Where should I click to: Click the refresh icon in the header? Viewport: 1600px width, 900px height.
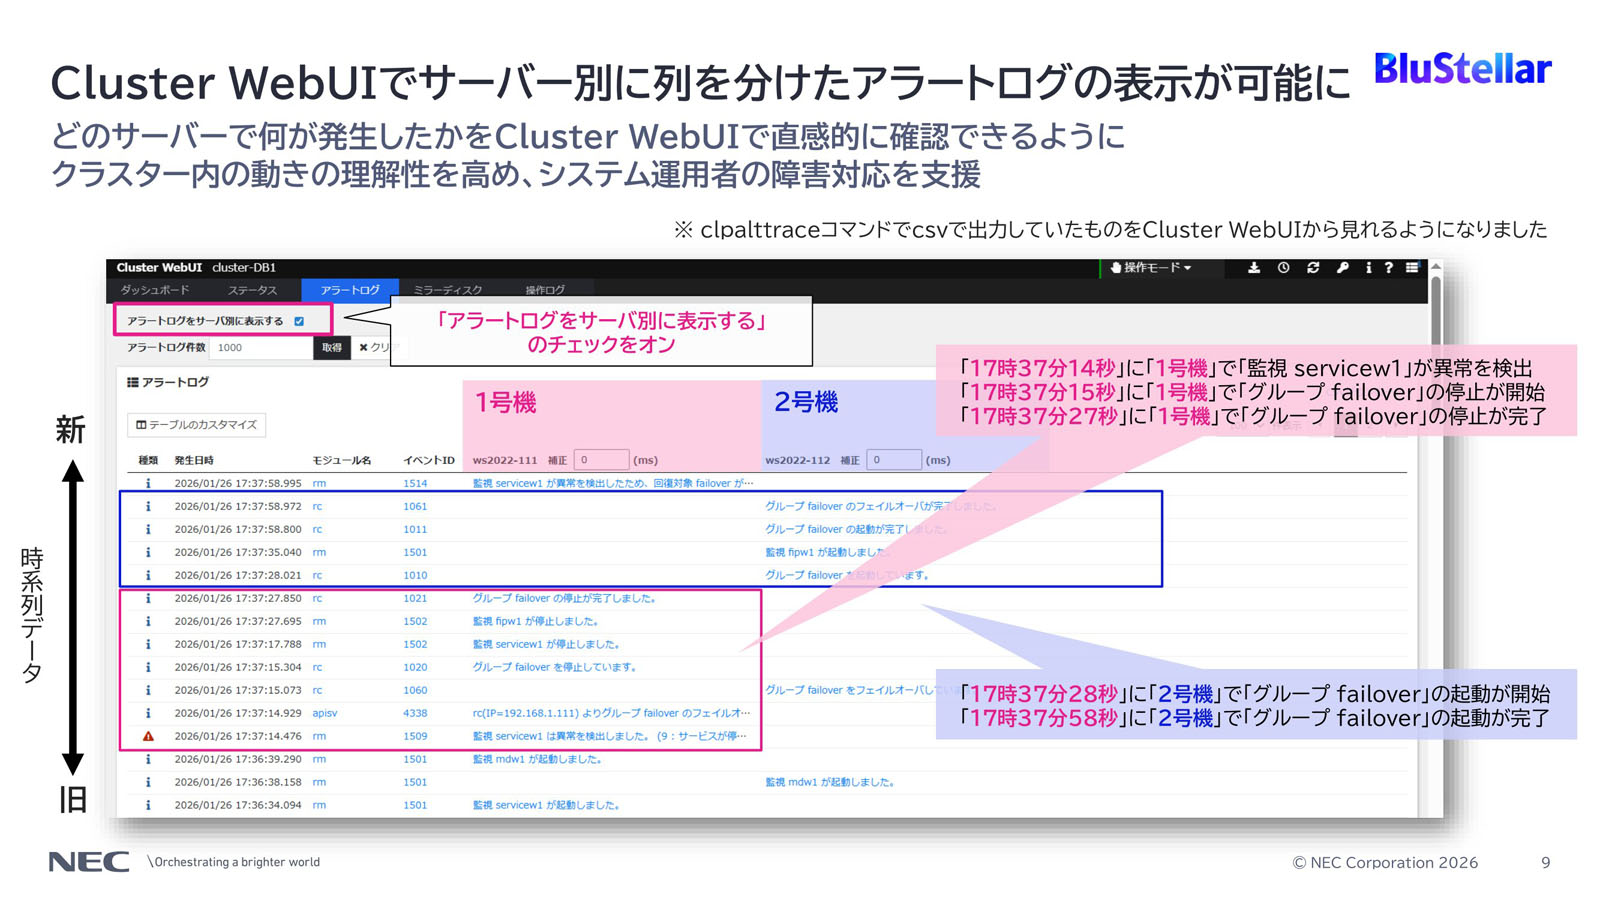tap(1313, 268)
